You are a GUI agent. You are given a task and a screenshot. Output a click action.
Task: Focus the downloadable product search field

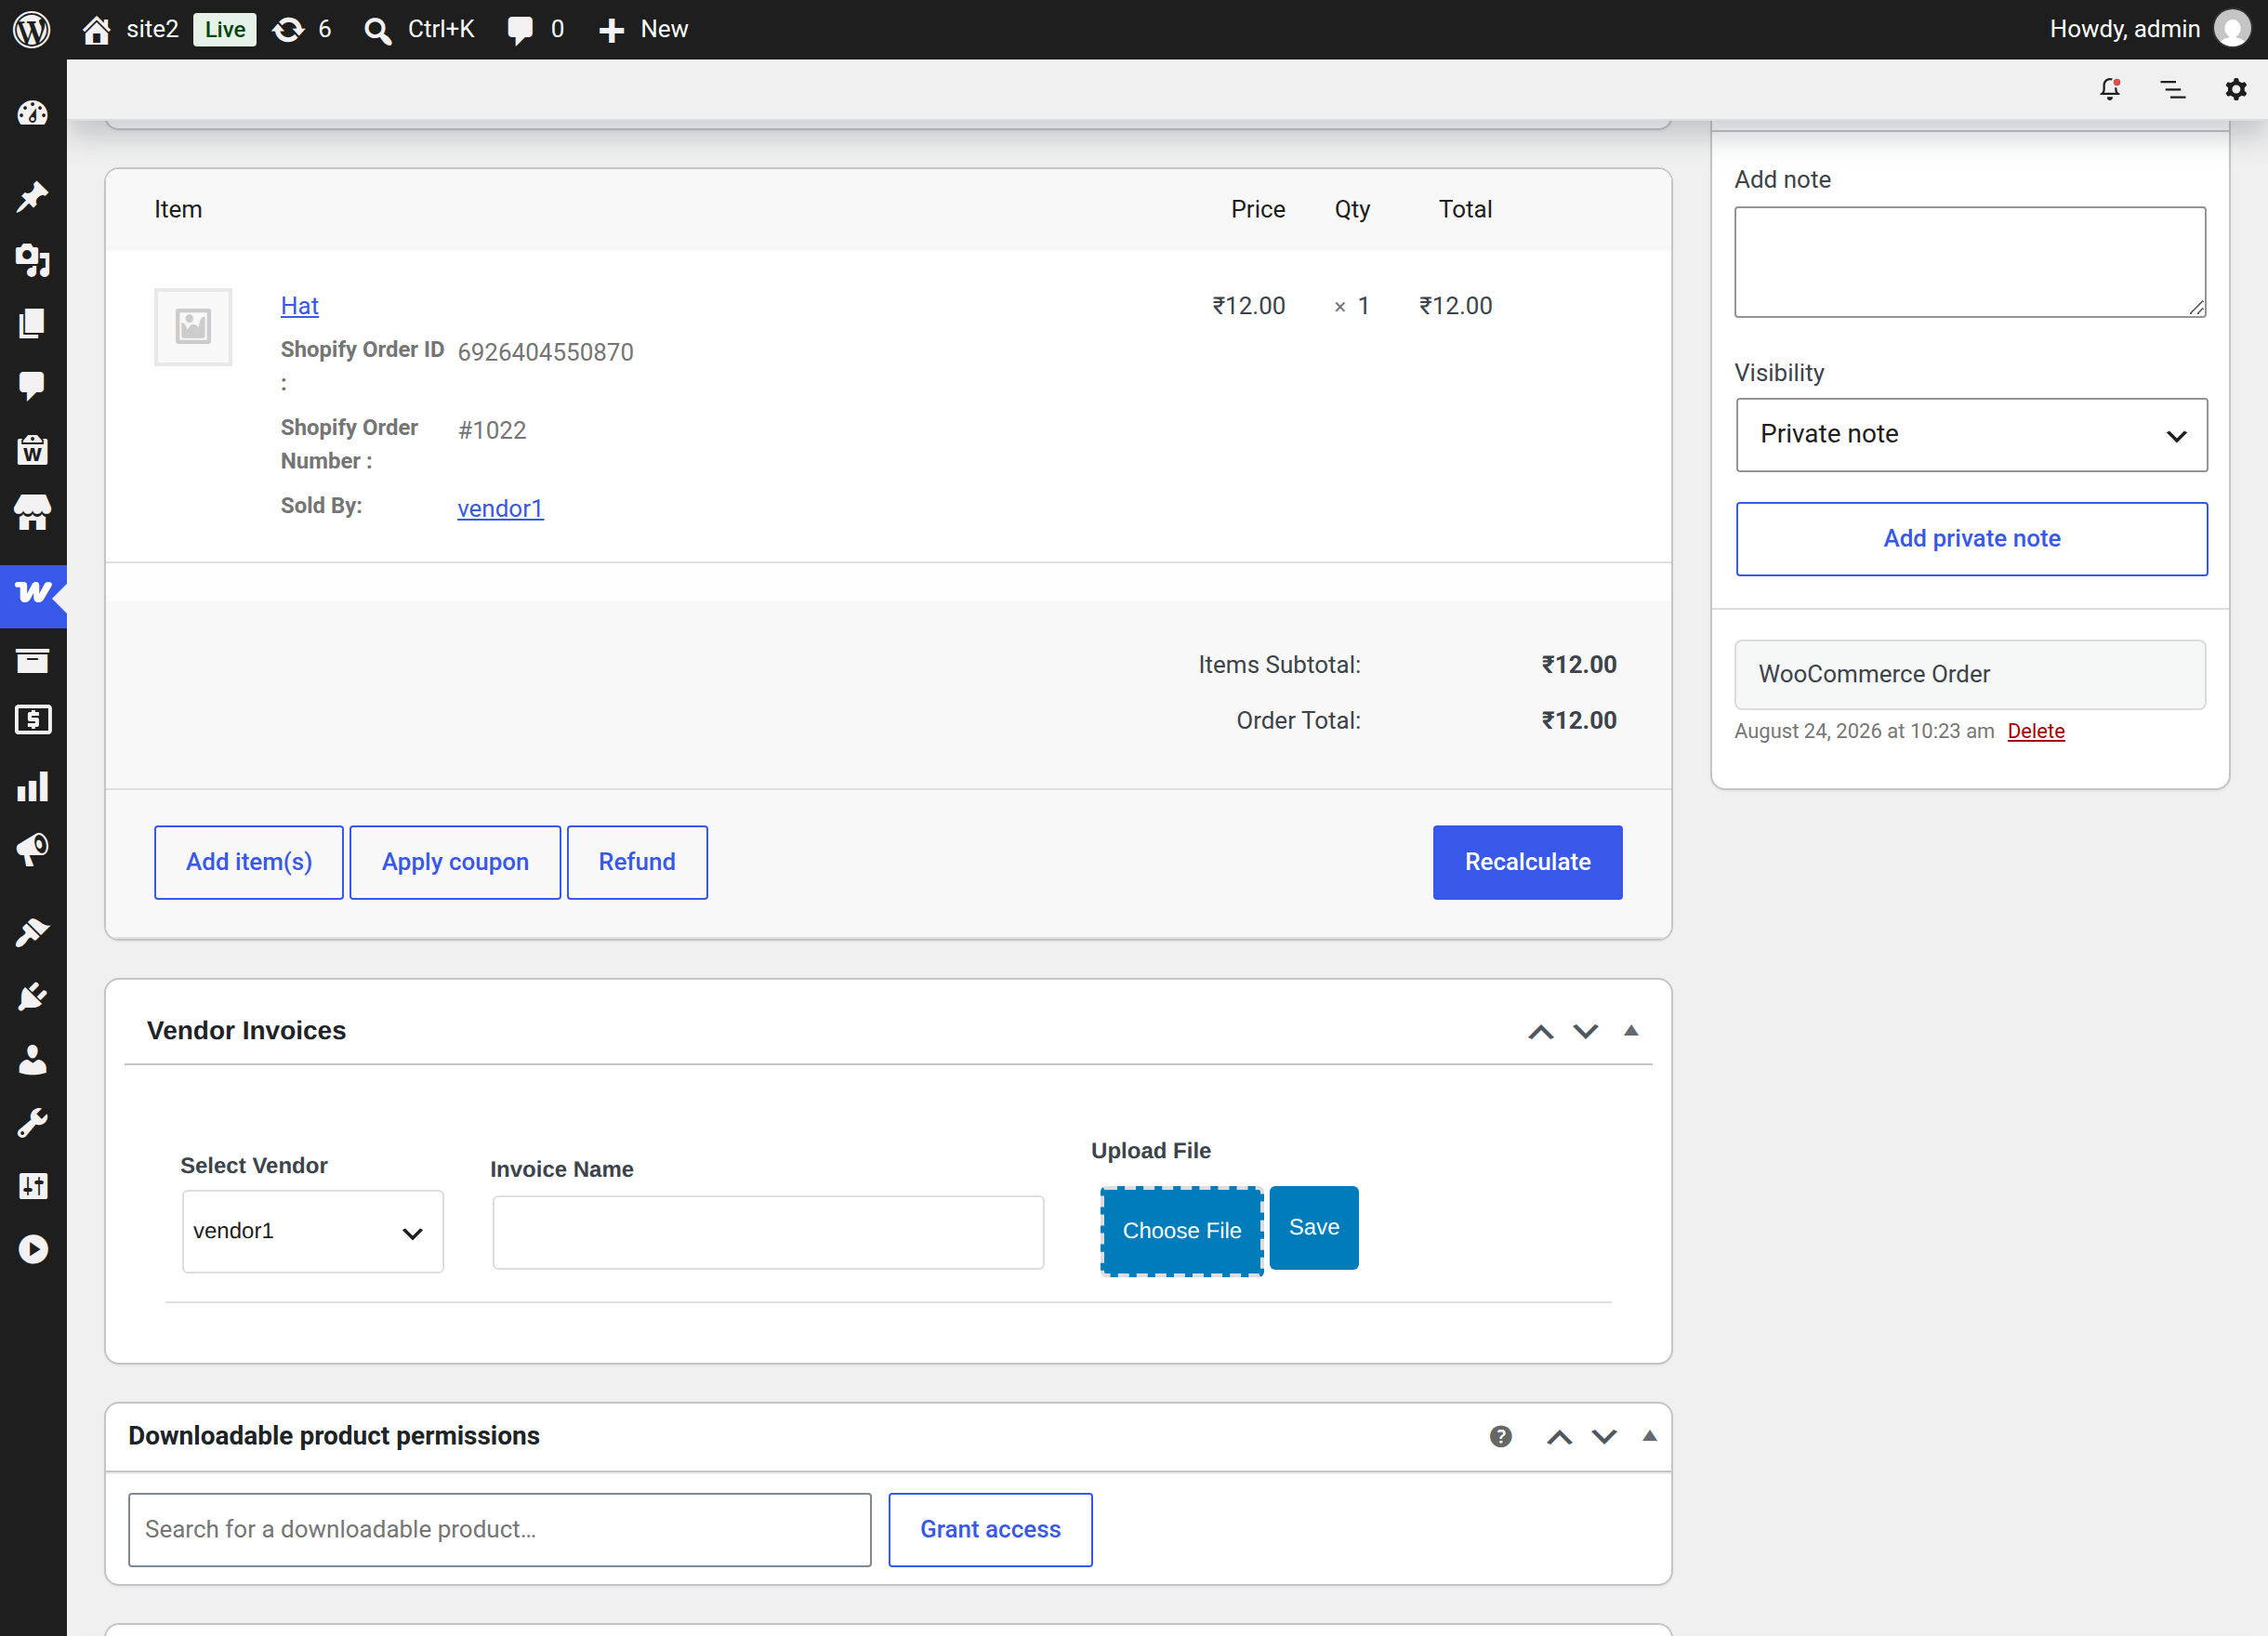coord(500,1530)
